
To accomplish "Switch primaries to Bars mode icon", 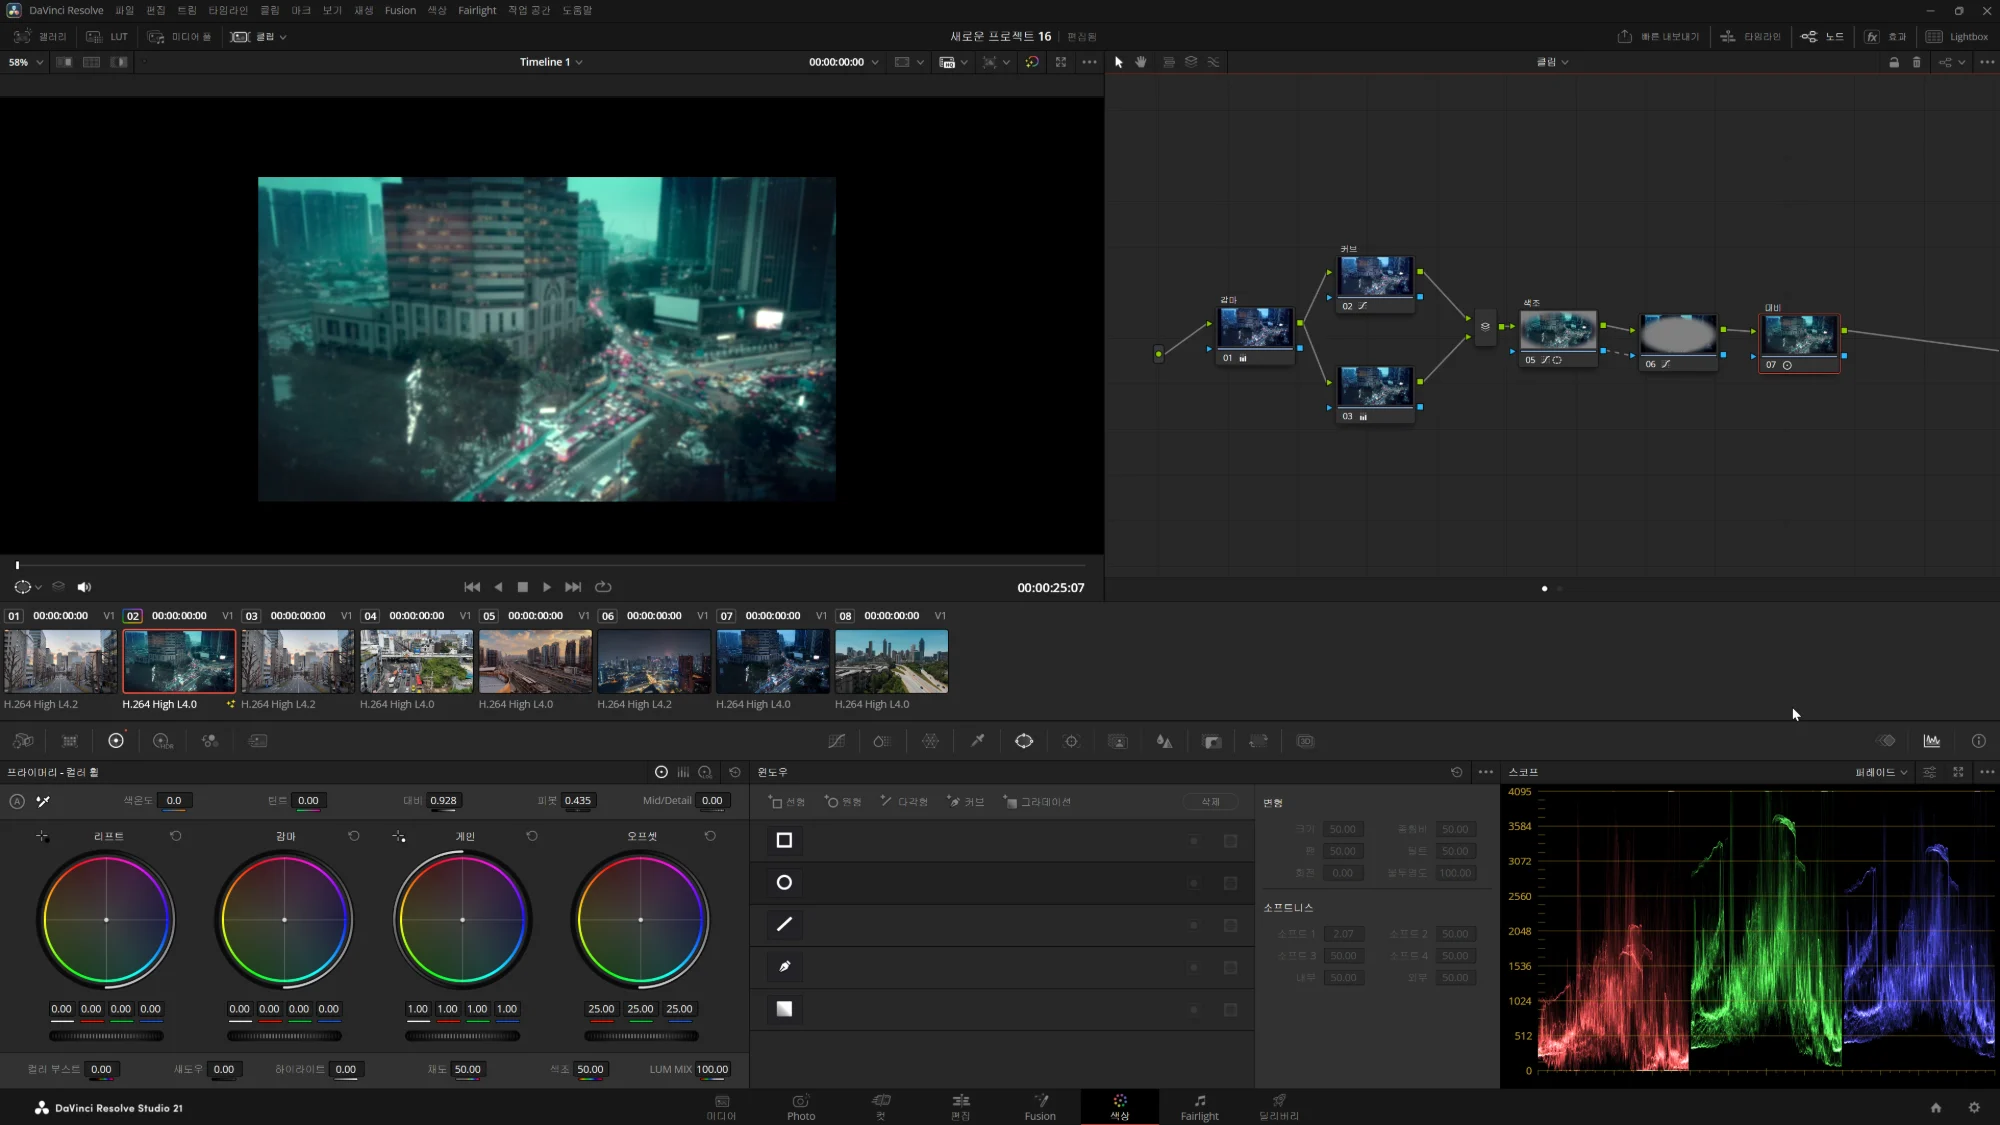I will click(683, 772).
